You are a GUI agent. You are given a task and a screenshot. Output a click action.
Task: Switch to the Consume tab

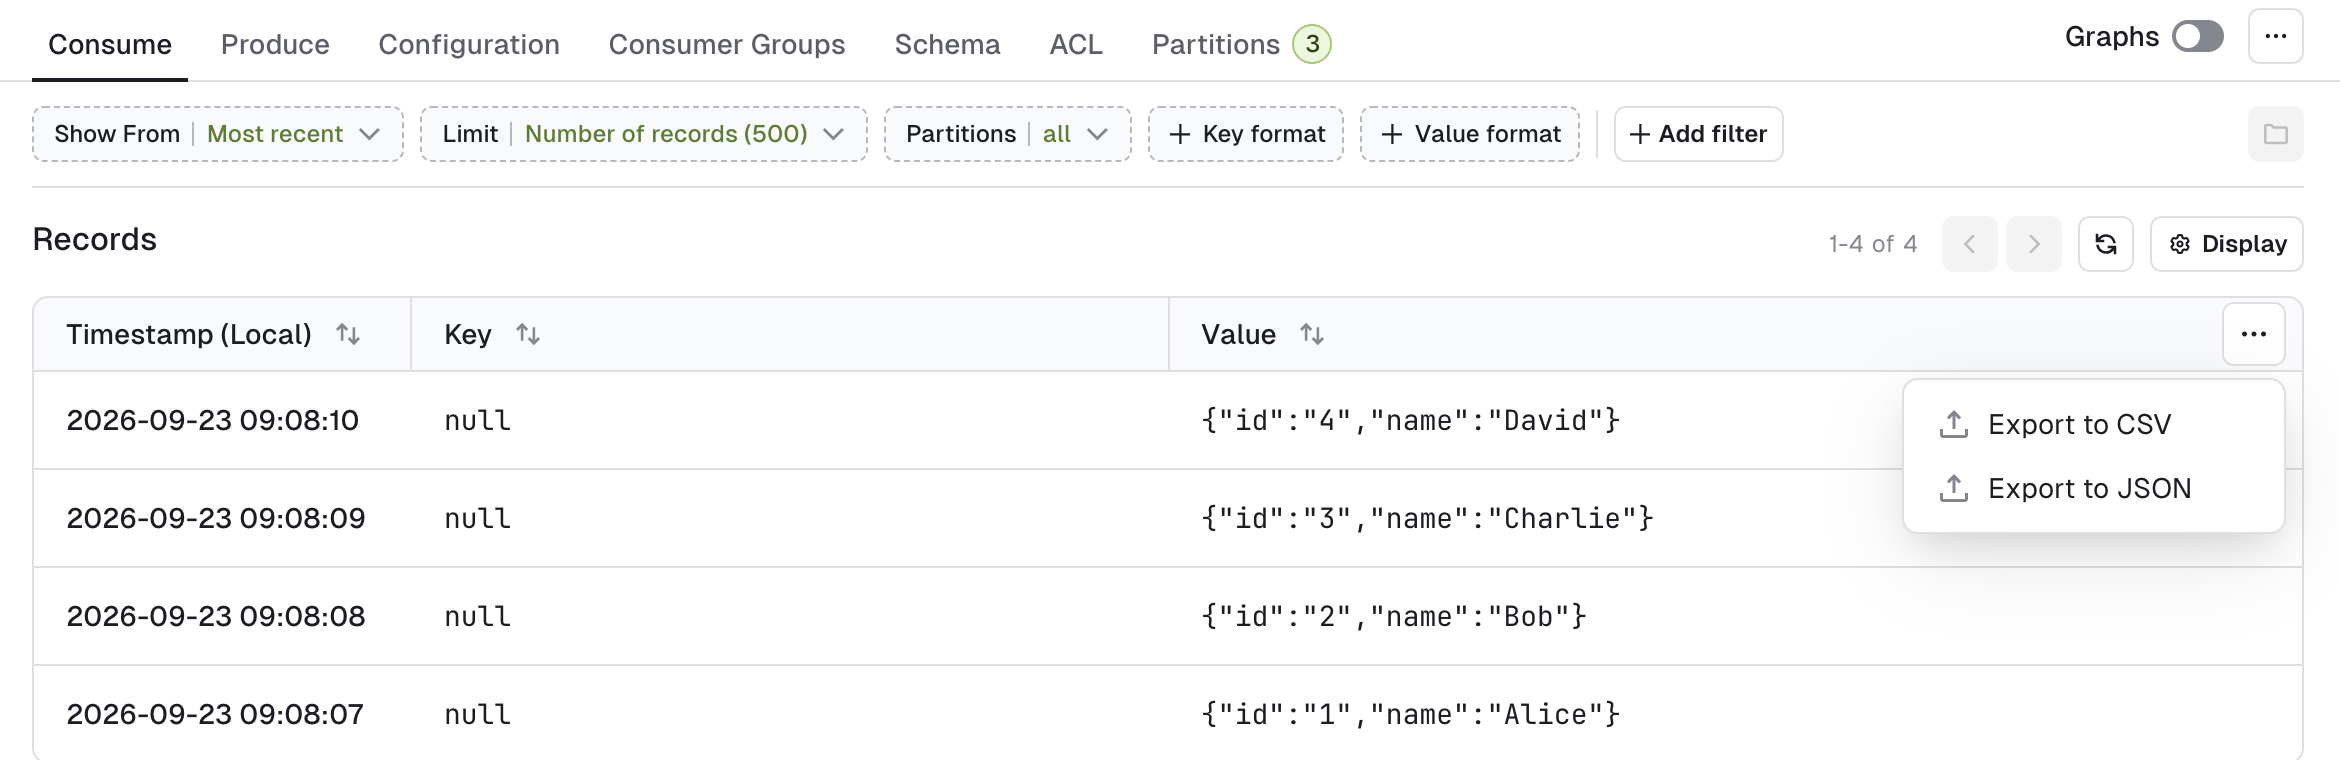click(x=110, y=44)
